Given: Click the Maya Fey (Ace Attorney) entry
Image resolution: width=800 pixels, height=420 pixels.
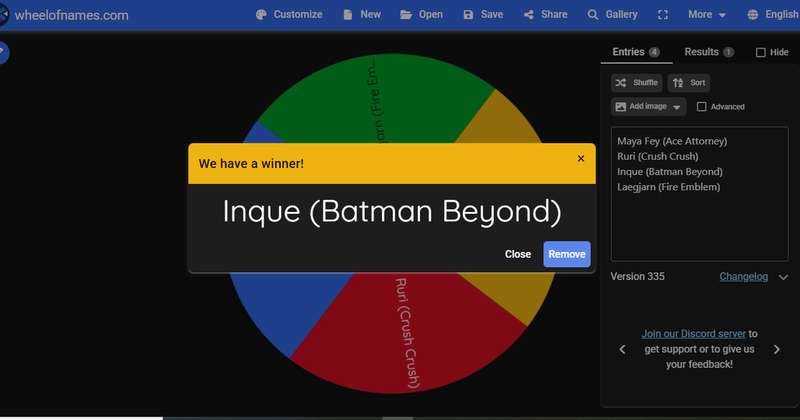Looking at the screenshot, I should 672,141.
